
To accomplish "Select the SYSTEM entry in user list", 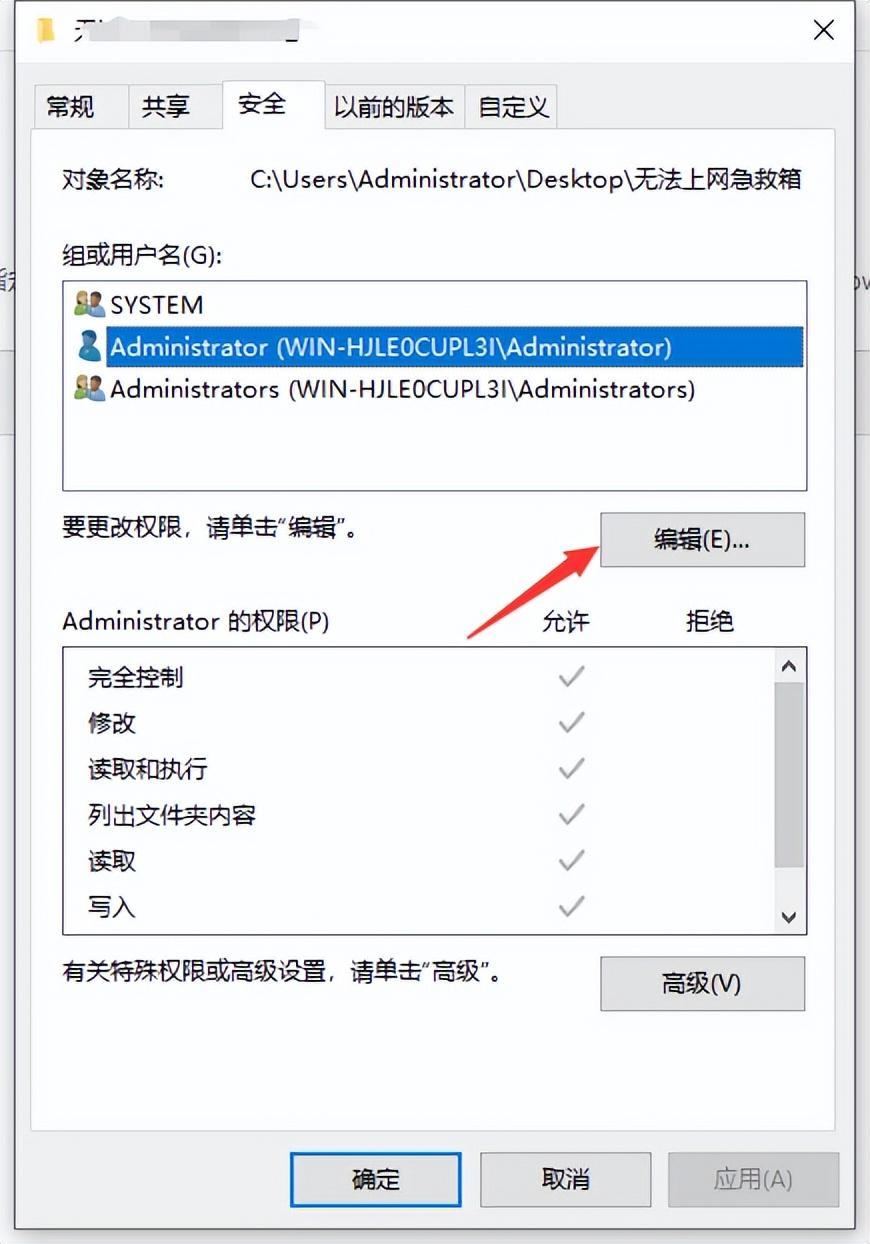I will tap(434, 304).
